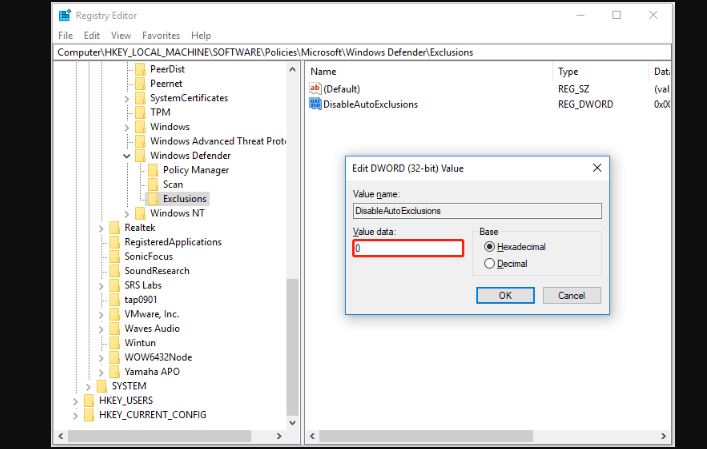Open the View menu
The height and width of the screenshot is (449, 707).
tap(121, 35)
